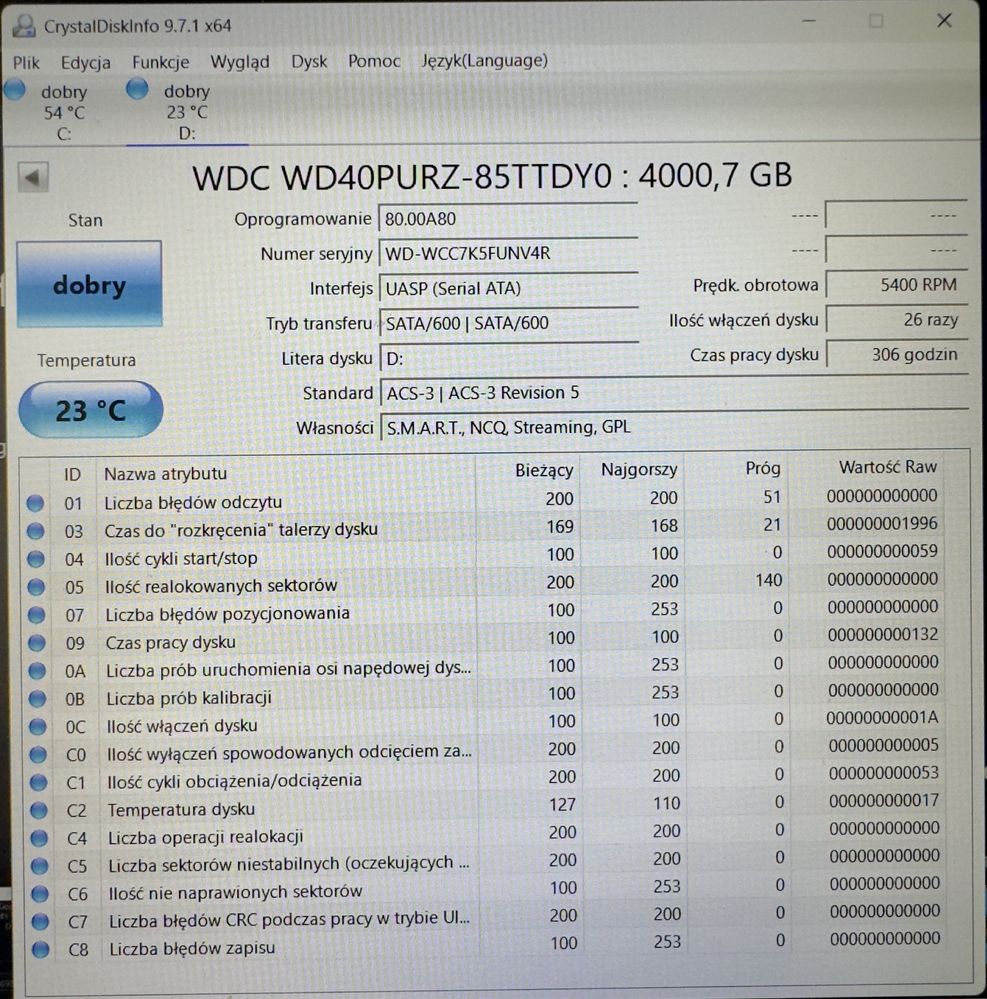This screenshot has width=987, height=999.
Task: Click status orb for attribute C5 pending sectors
Action: coord(40,866)
